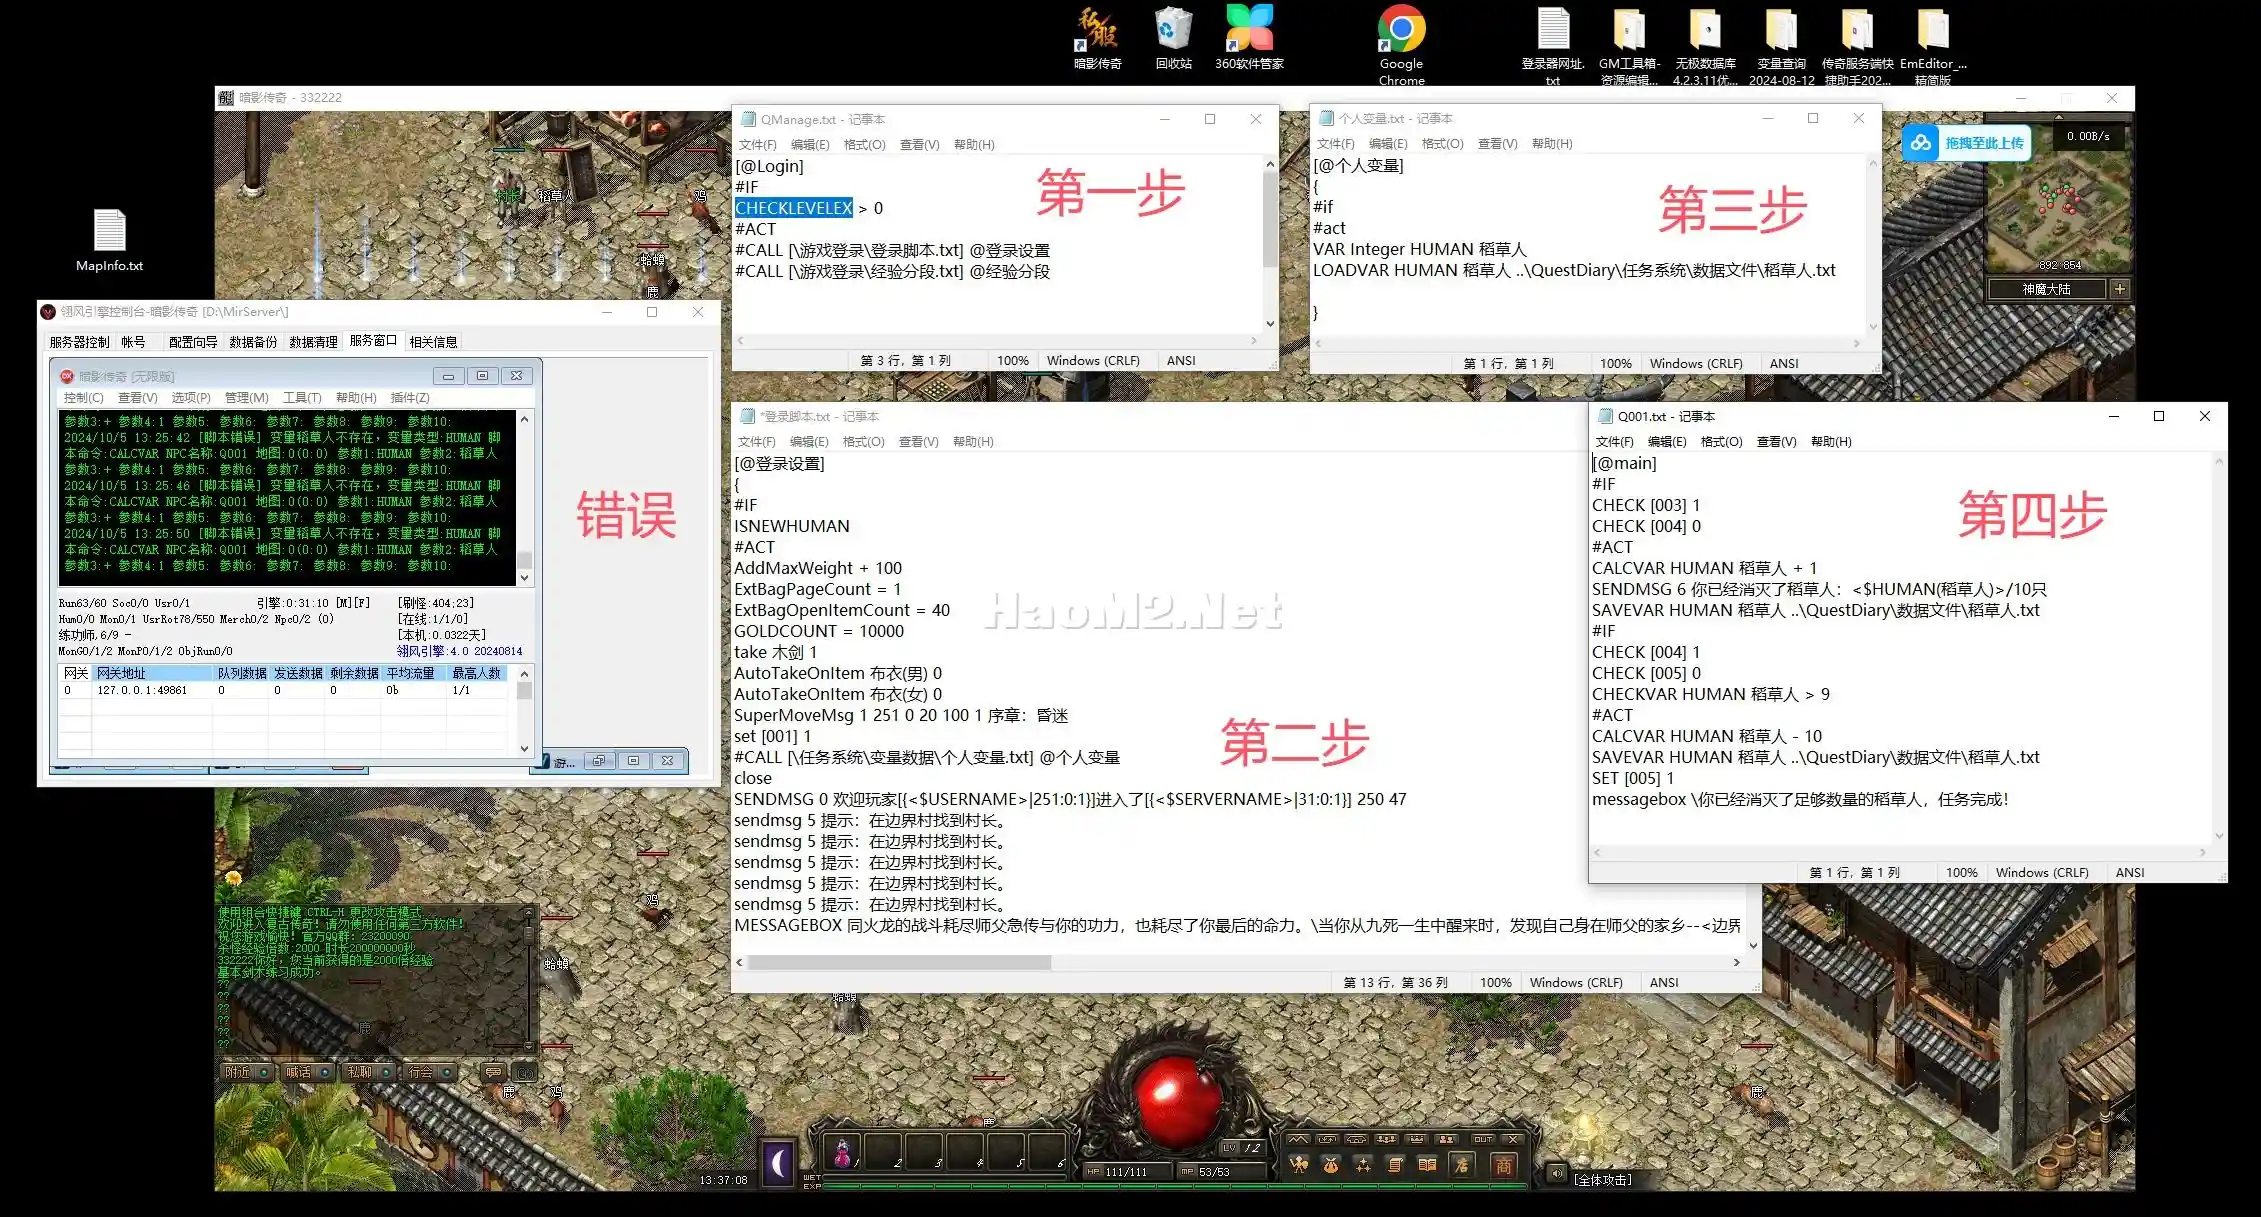Open the 360软件管家 desktop icon
Viewport: 2261px width, 1217px height.
click(x=1249, y=38)
